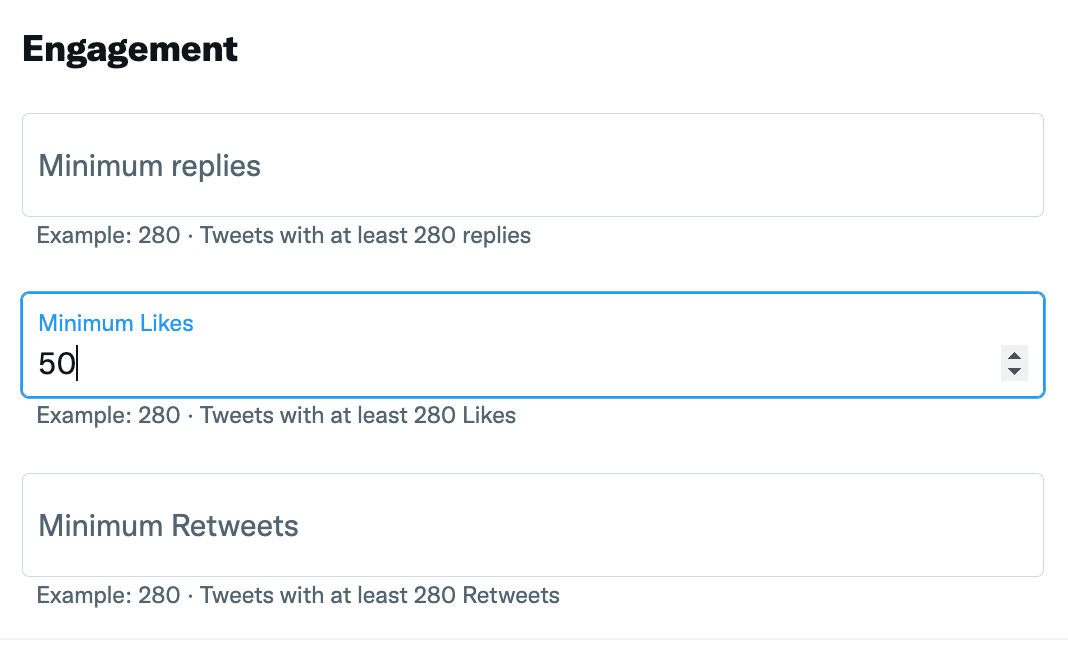This screenshot has width=1068, height=648.
Task: Click the Engagement section heading
Action: 130,49
